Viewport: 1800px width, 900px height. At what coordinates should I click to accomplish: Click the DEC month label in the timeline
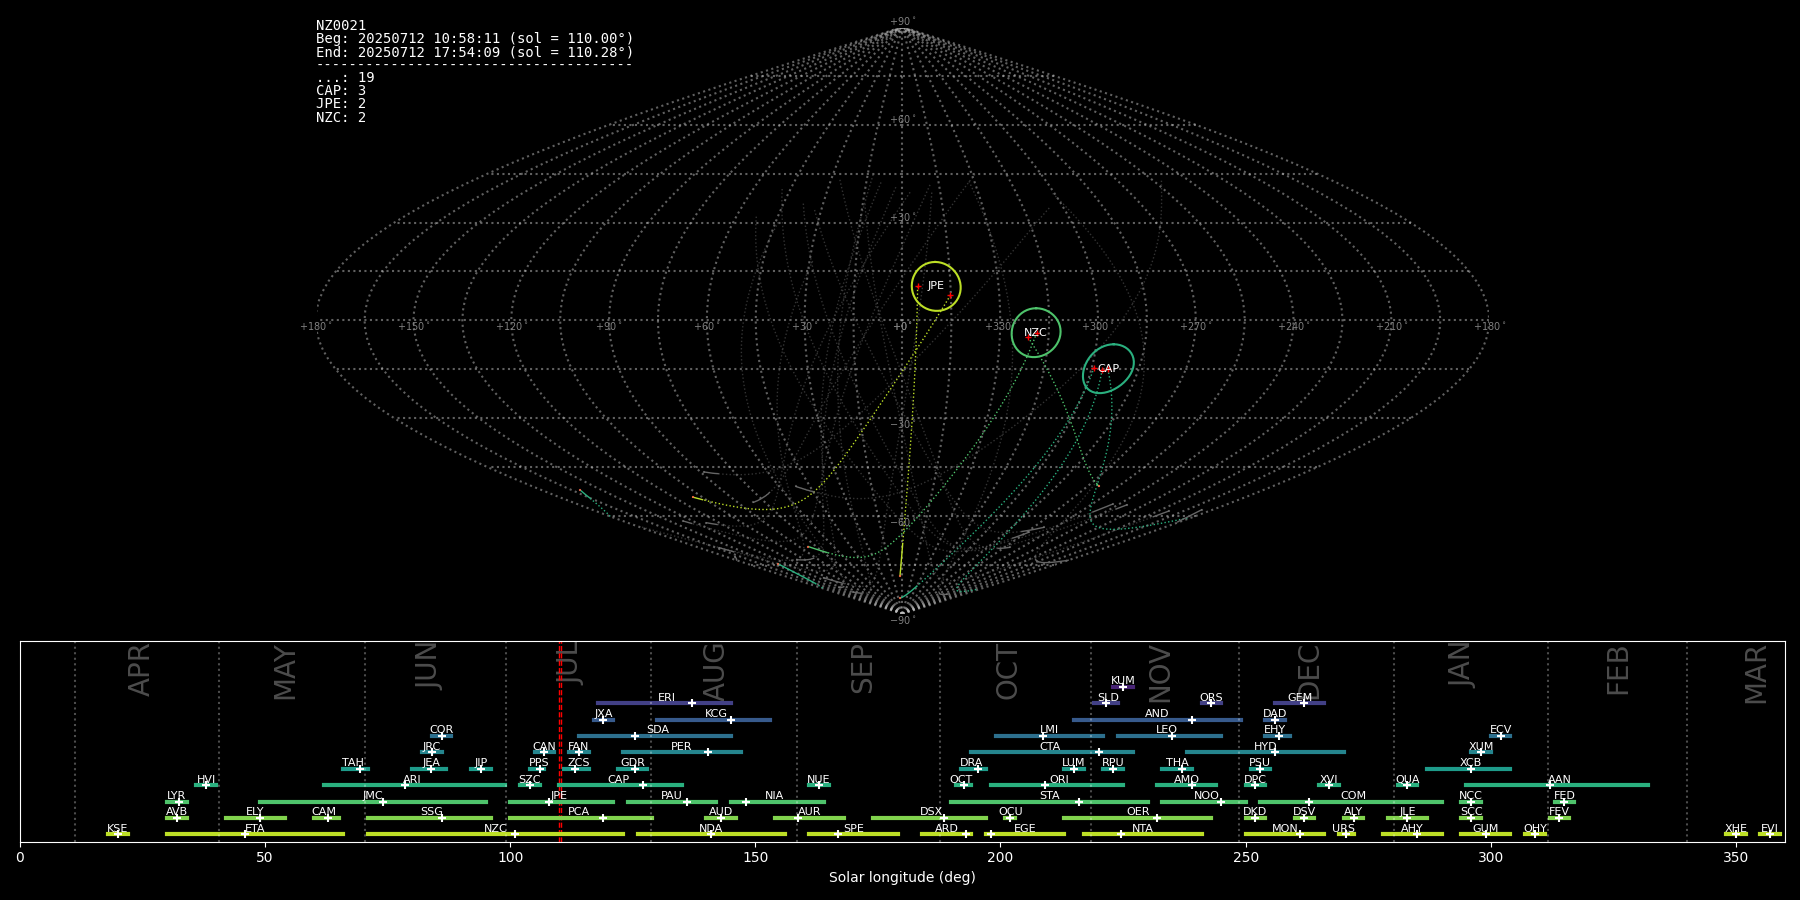(x=1309, y=672)
